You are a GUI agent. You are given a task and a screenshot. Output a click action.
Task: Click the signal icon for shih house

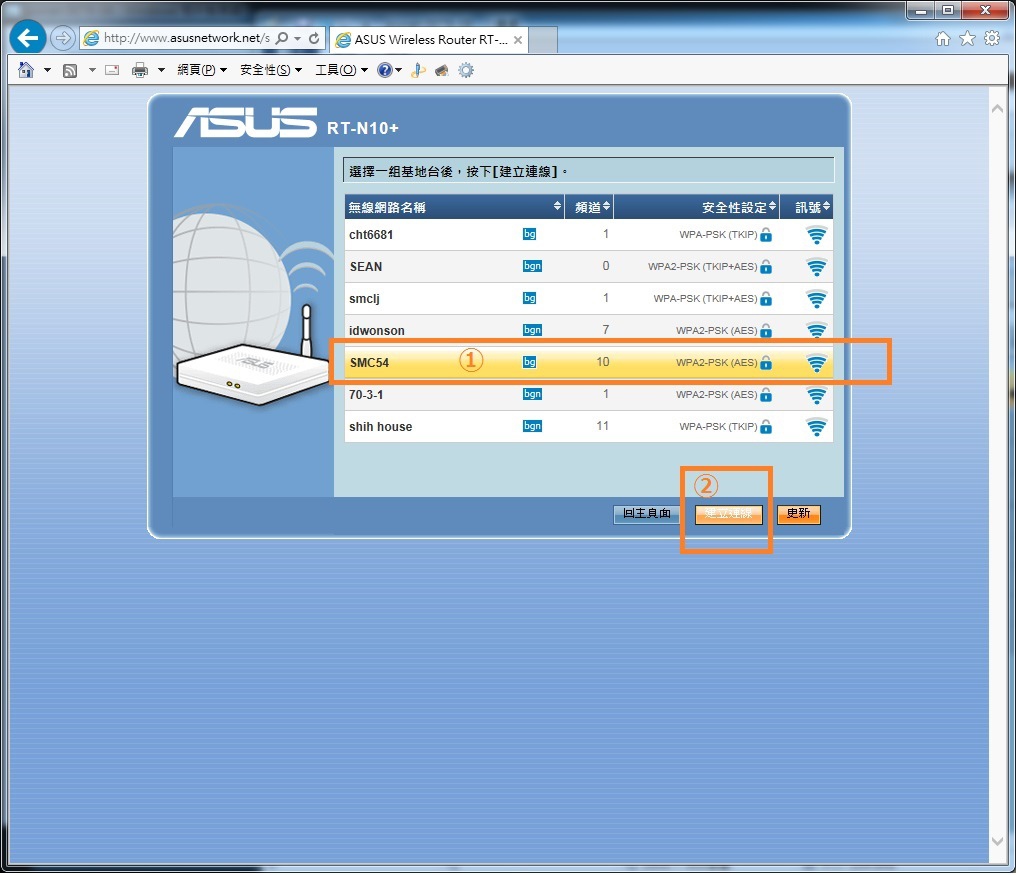(816, 426)
